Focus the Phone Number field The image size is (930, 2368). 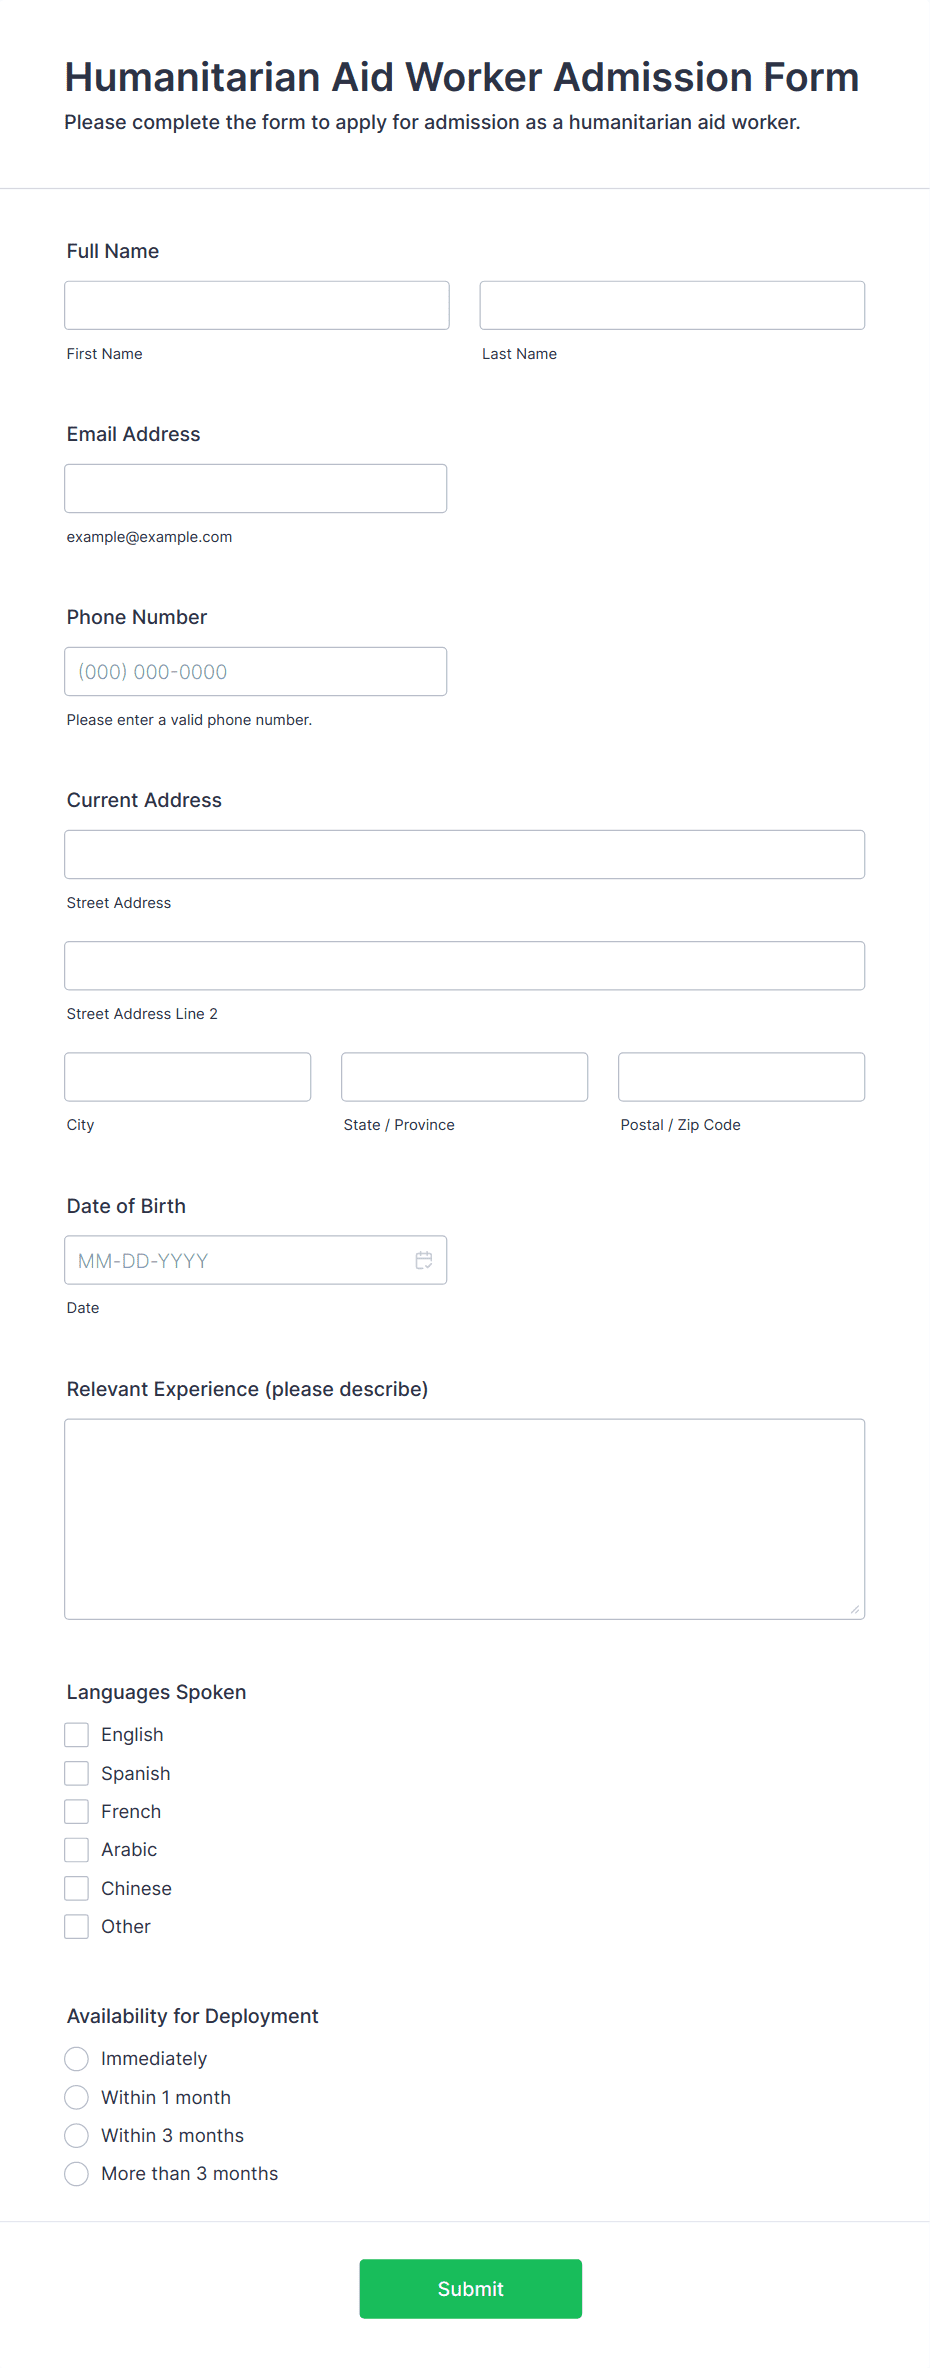pos(256,671)
